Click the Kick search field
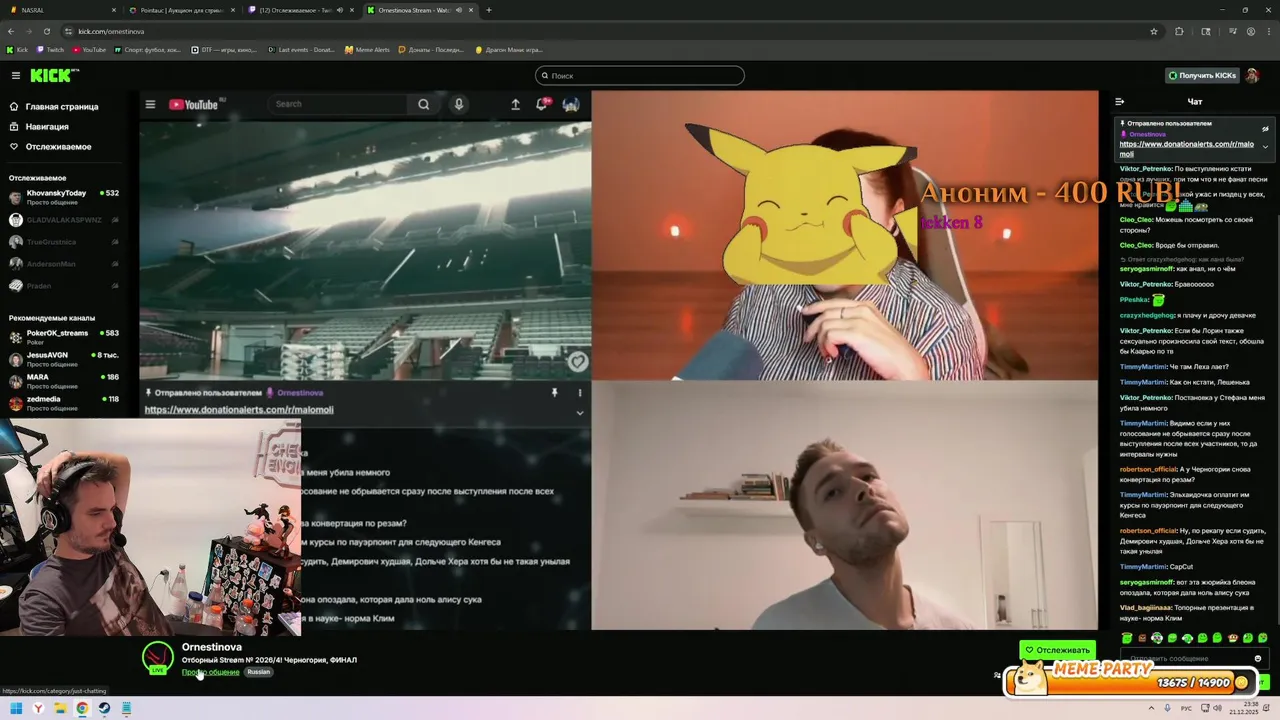Image resolution: width=1280 pixels, height=720 pixels. click(640, 75)
